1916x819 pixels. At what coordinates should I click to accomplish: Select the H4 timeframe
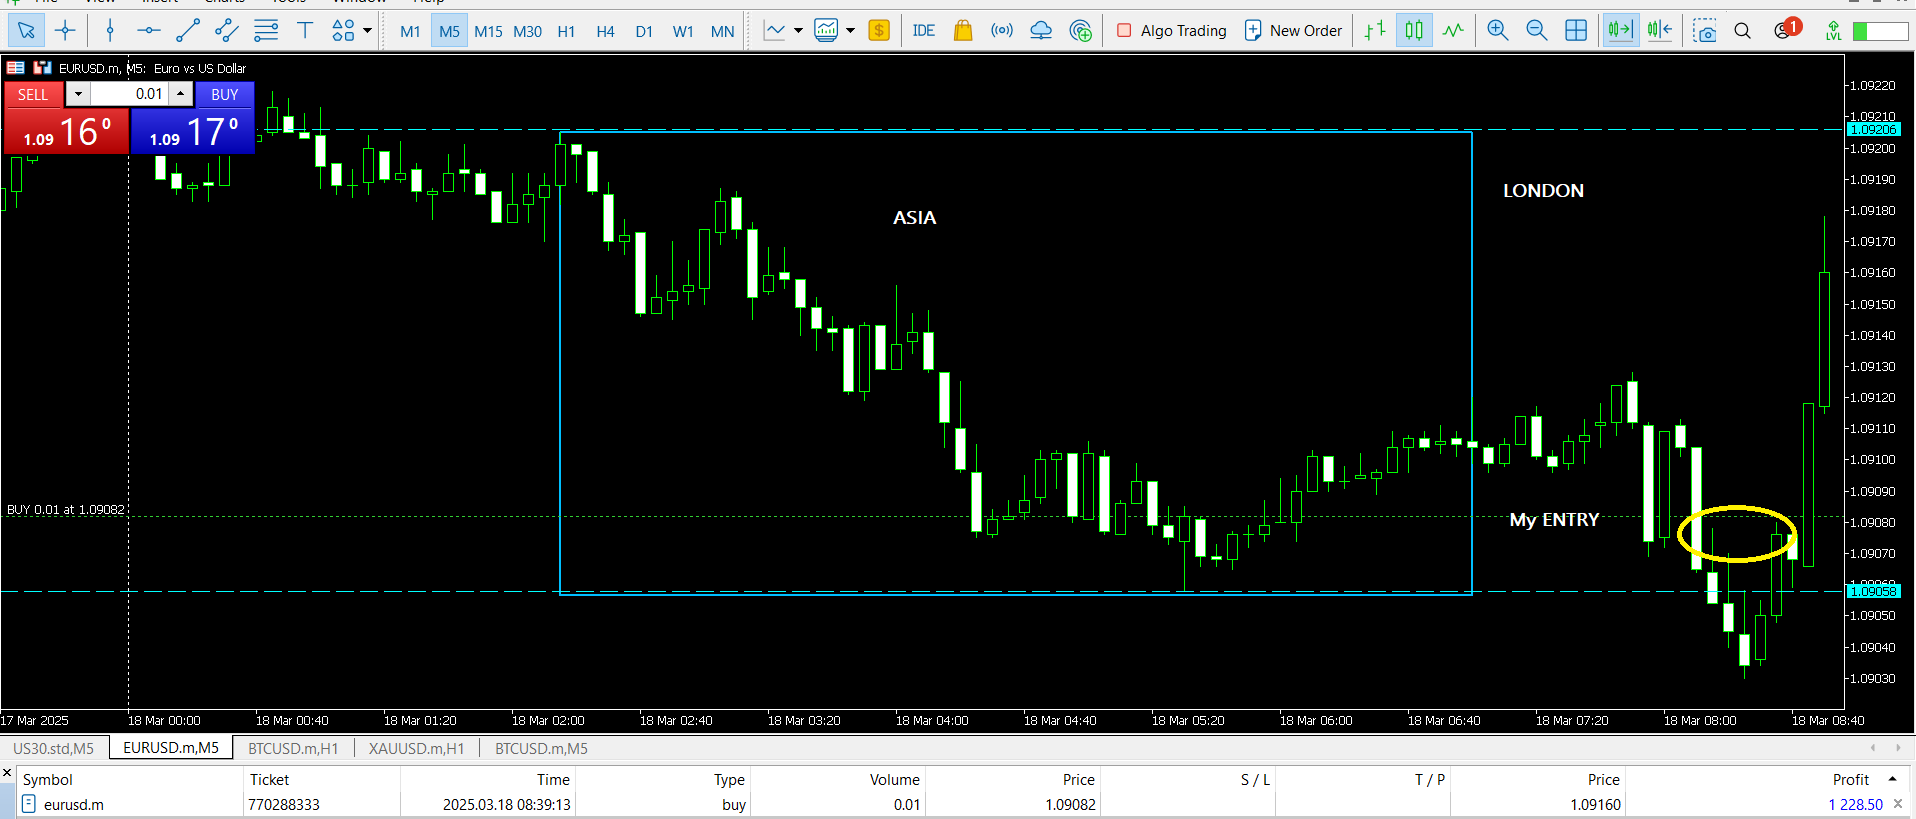click(605, 31)
